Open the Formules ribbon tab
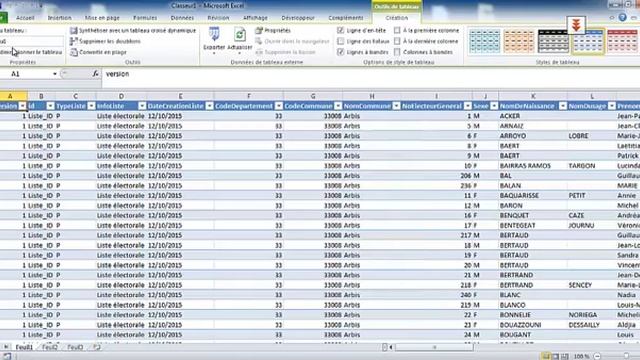Image resolution: width=640 pixels, height=360 pixels. (x=145, y=18)
